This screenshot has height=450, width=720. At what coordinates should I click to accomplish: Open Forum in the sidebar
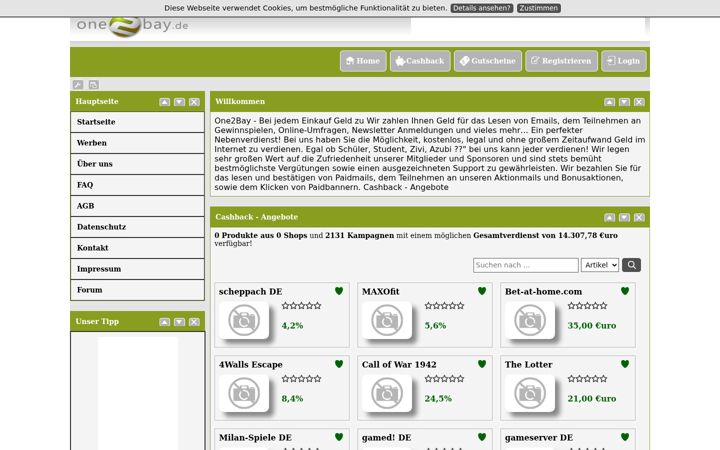click(x=137, y=290)
